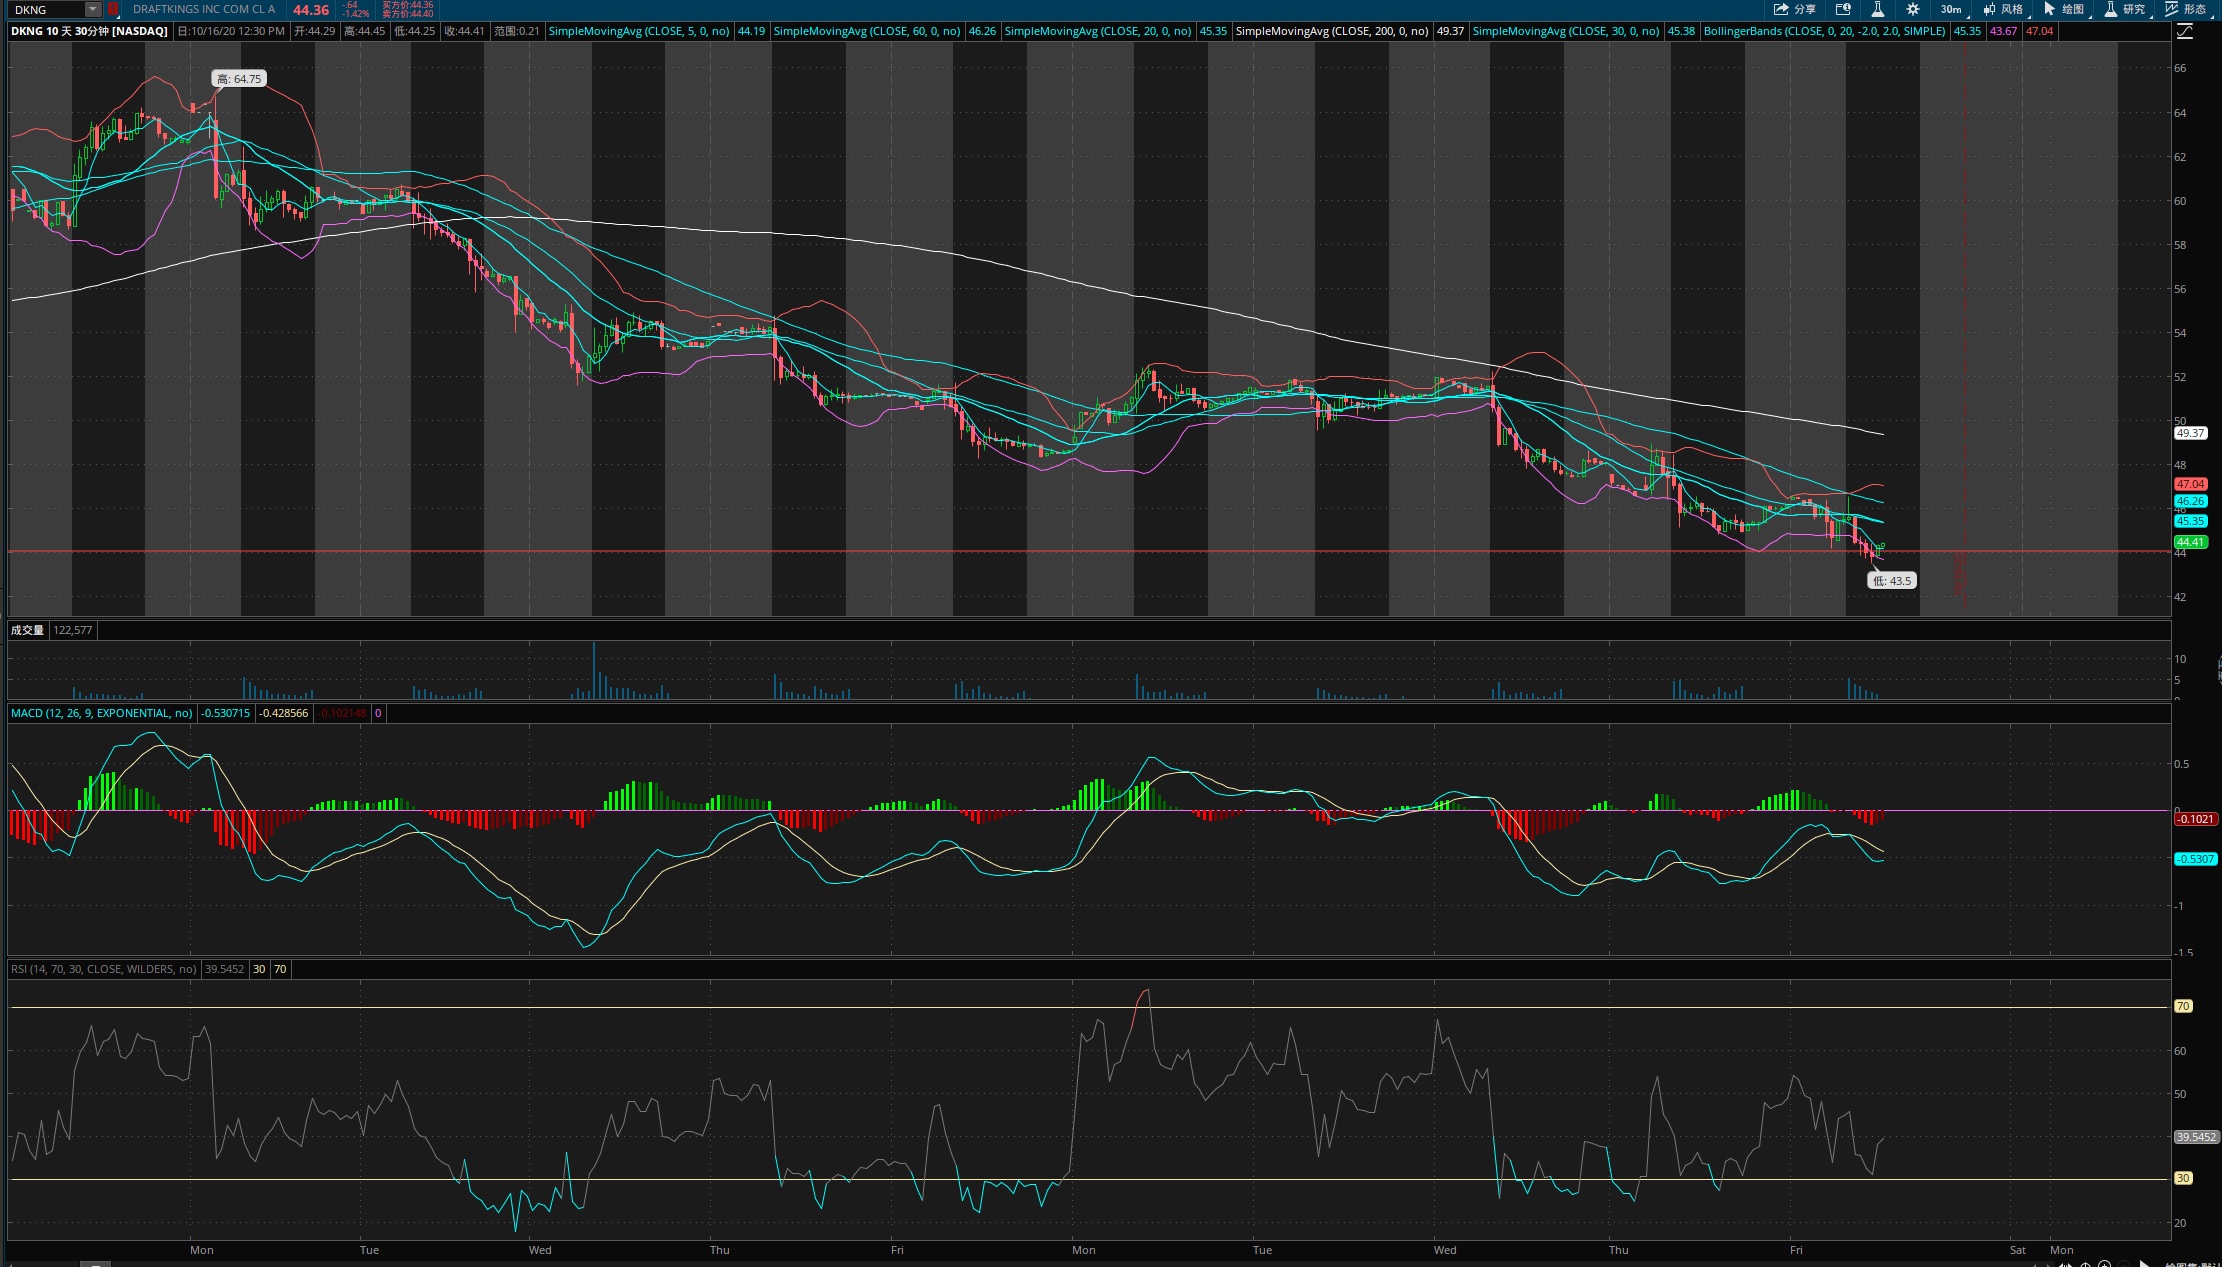Click Bollinger upper band value 47.04 in legend
2222x1267 pixels.
[x=2039, y=31]
